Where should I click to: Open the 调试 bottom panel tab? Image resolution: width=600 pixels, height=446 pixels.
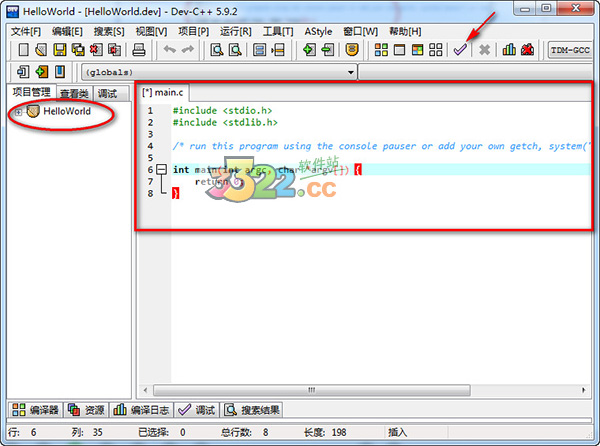pos(197,410)
